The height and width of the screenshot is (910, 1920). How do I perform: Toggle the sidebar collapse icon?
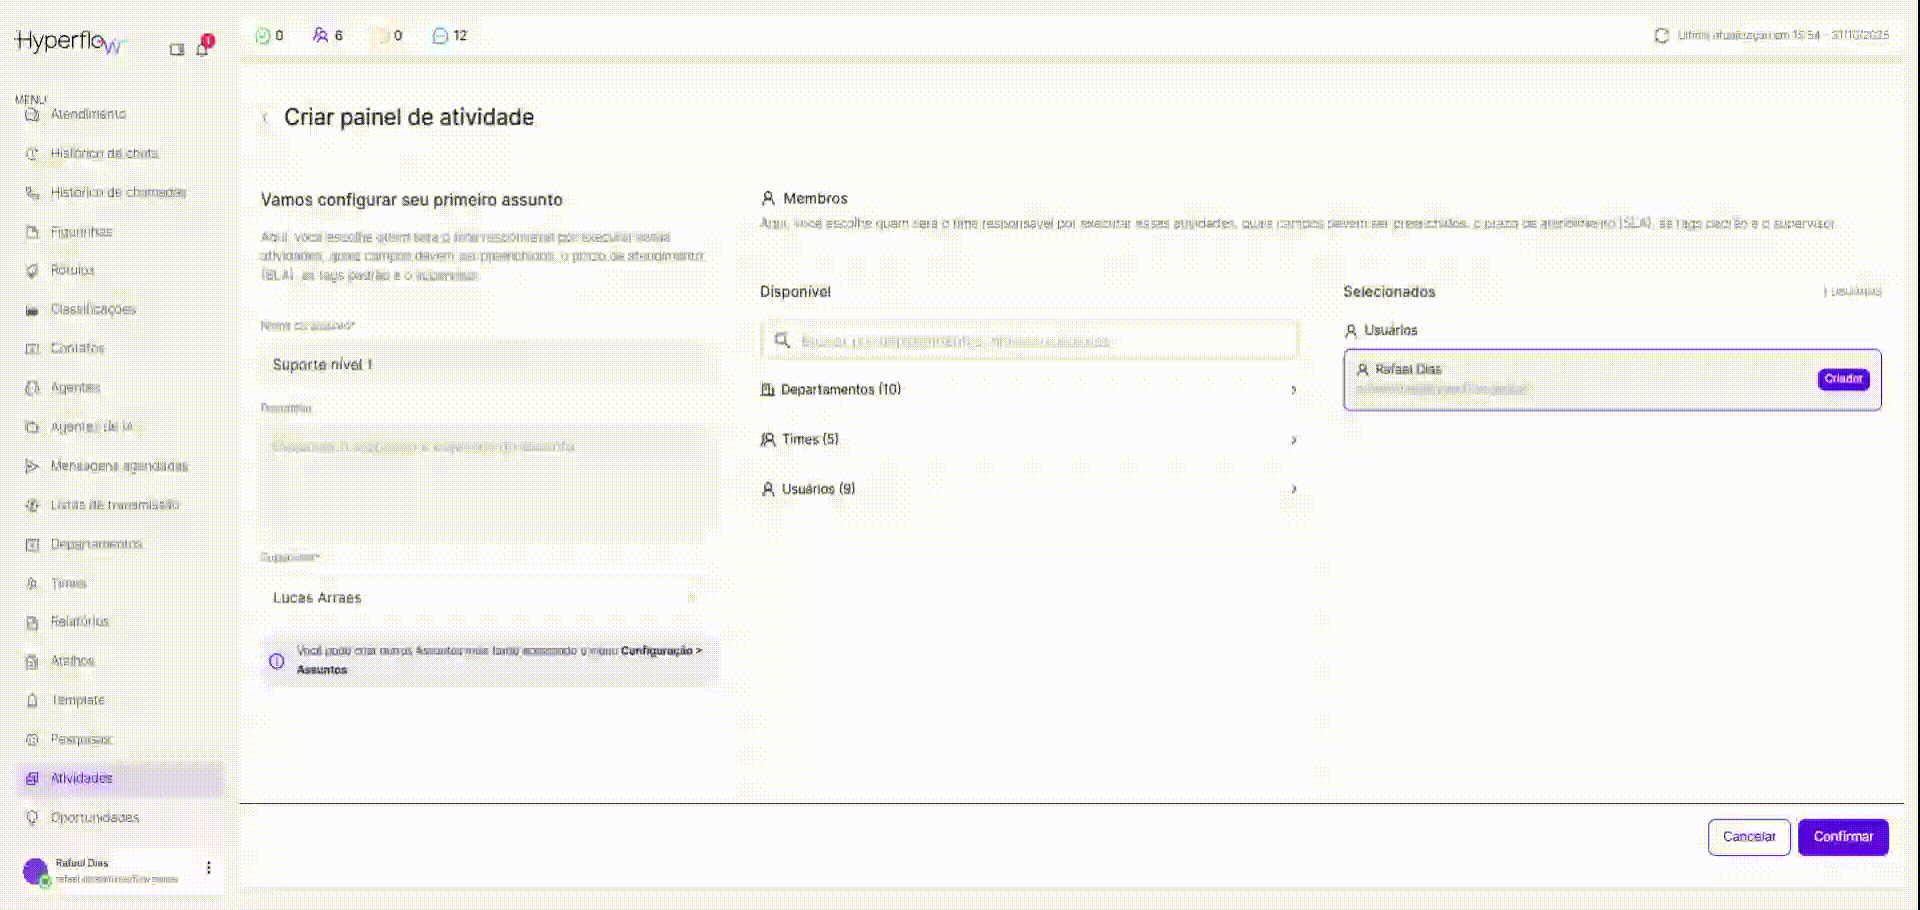click(177, 49)
